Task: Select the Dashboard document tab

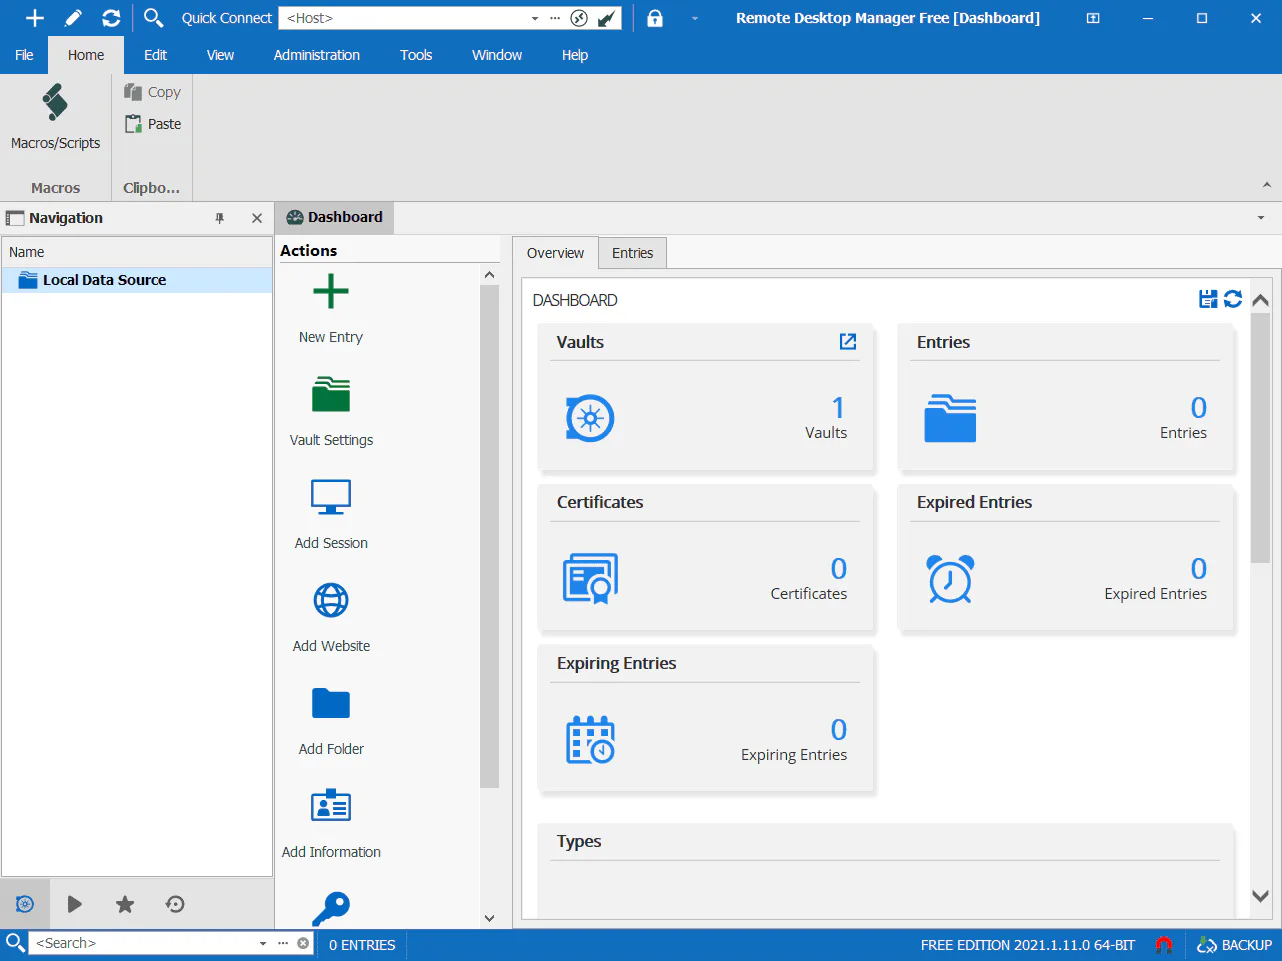Action: (x=335, y=218)
